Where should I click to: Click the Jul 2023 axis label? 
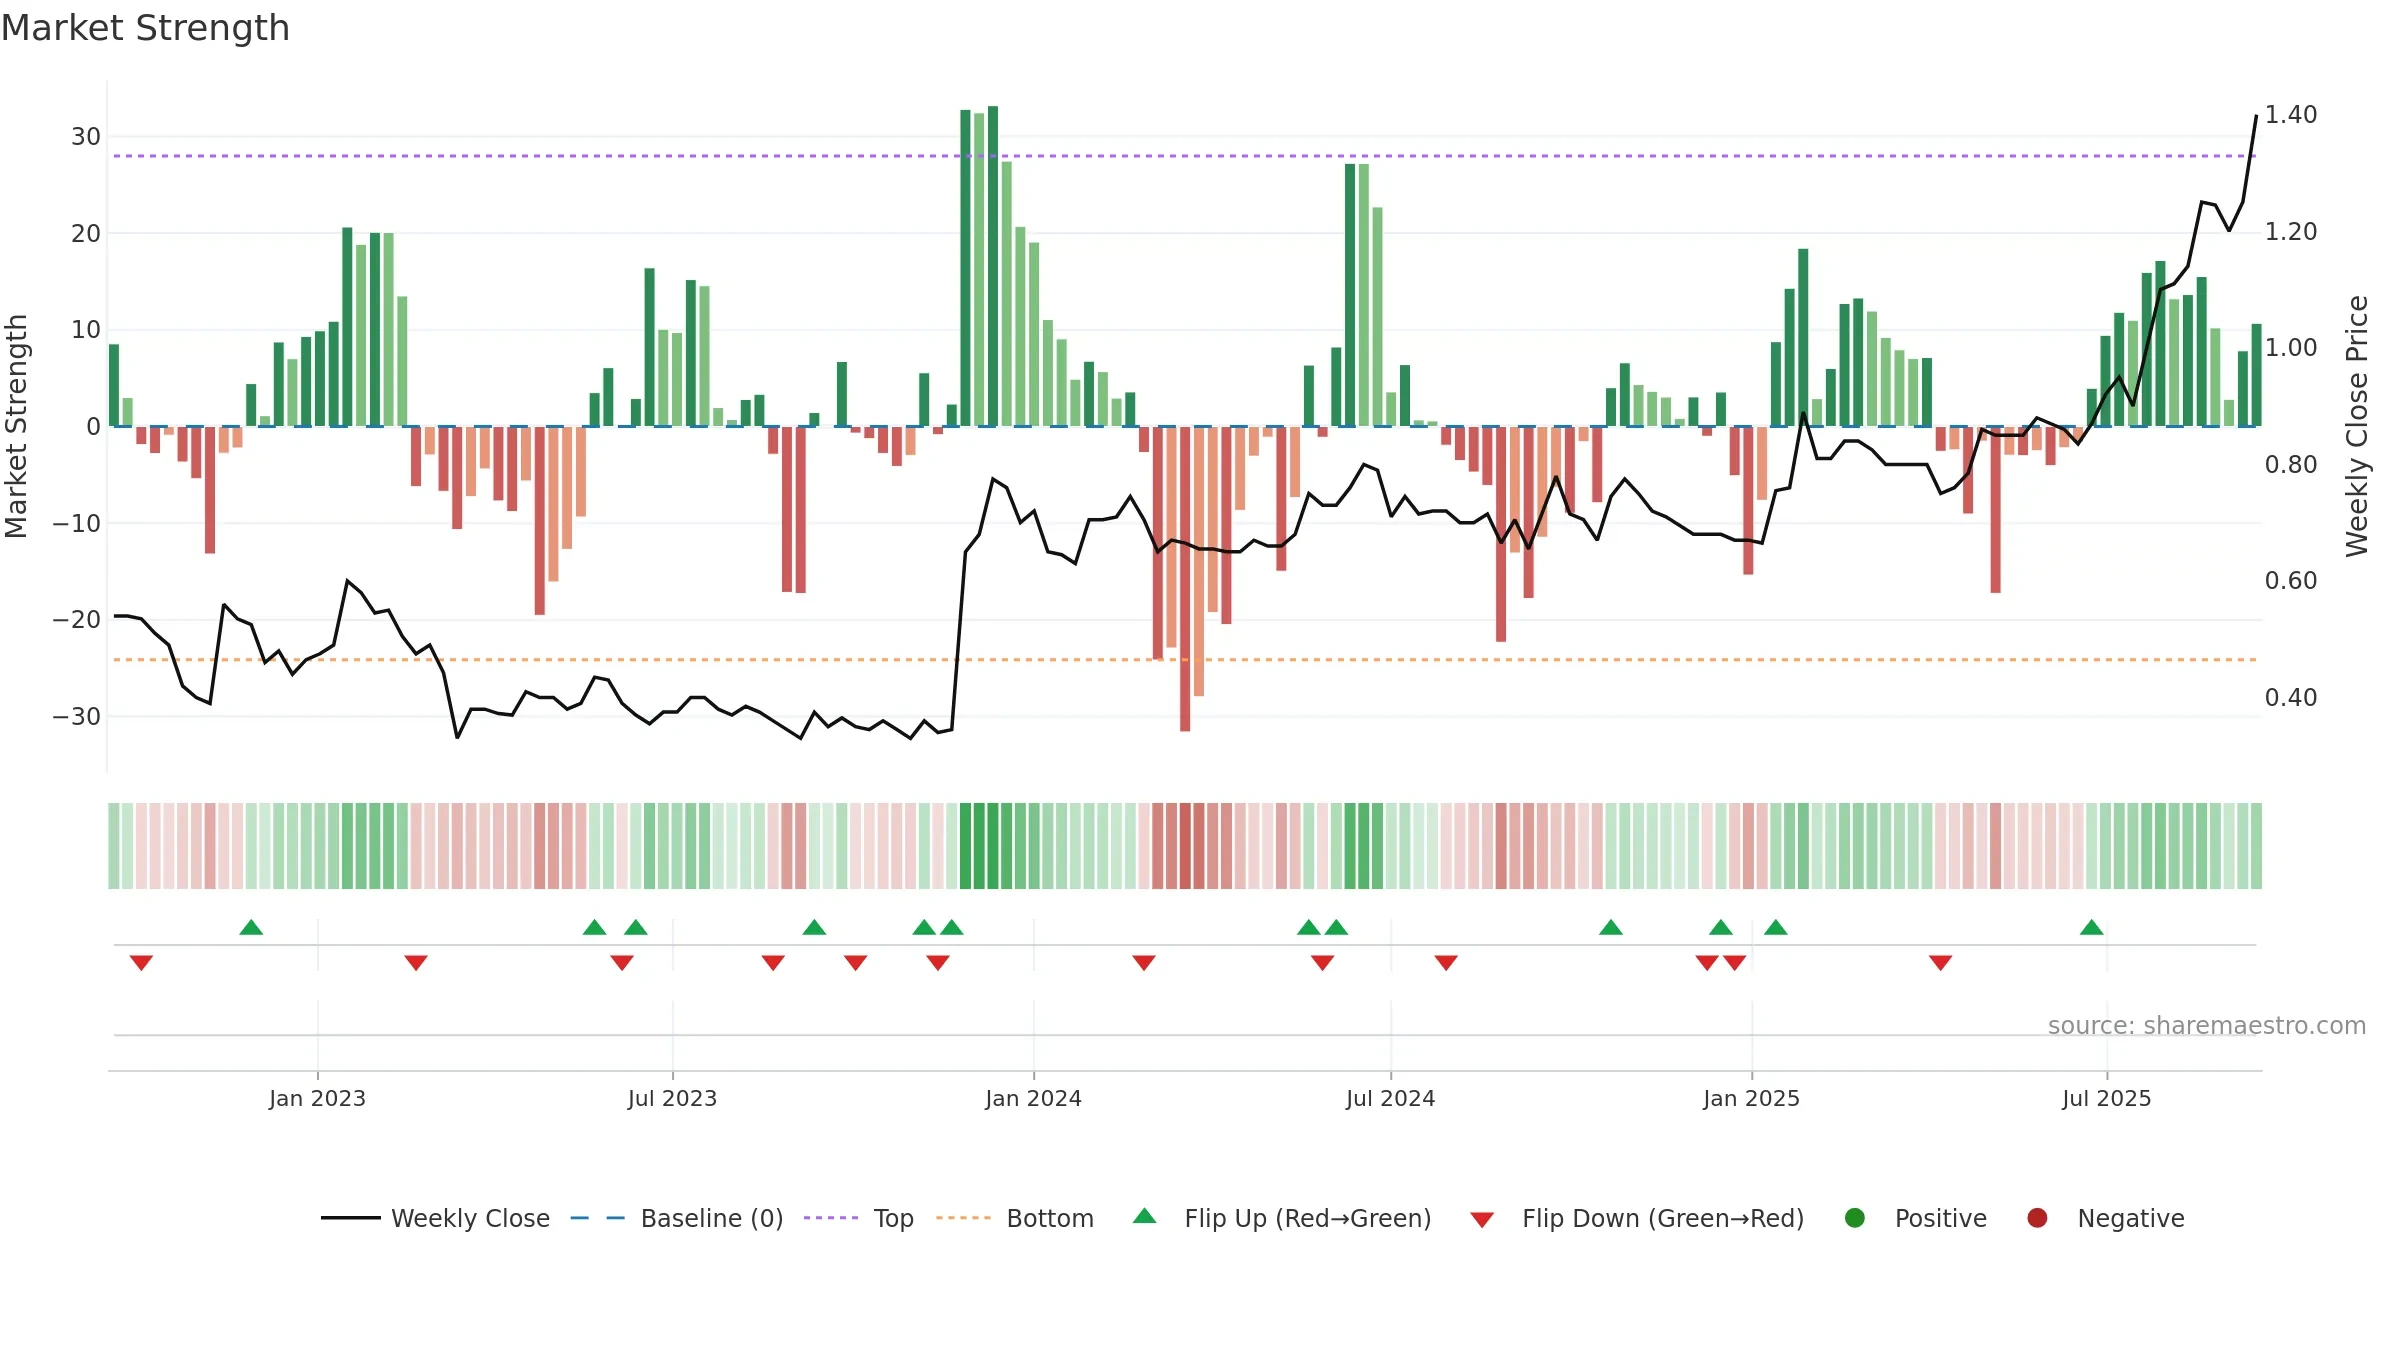[672, 1099]
